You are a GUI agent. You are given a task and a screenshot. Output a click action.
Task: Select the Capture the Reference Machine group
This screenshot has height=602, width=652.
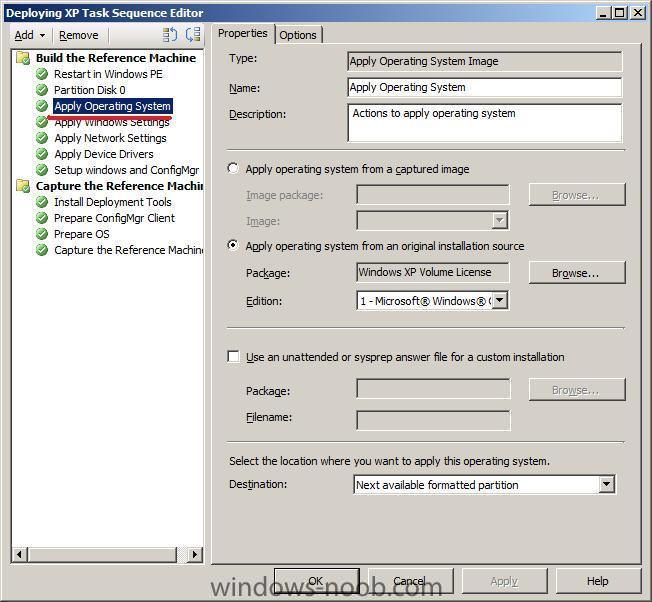point(119,186)
